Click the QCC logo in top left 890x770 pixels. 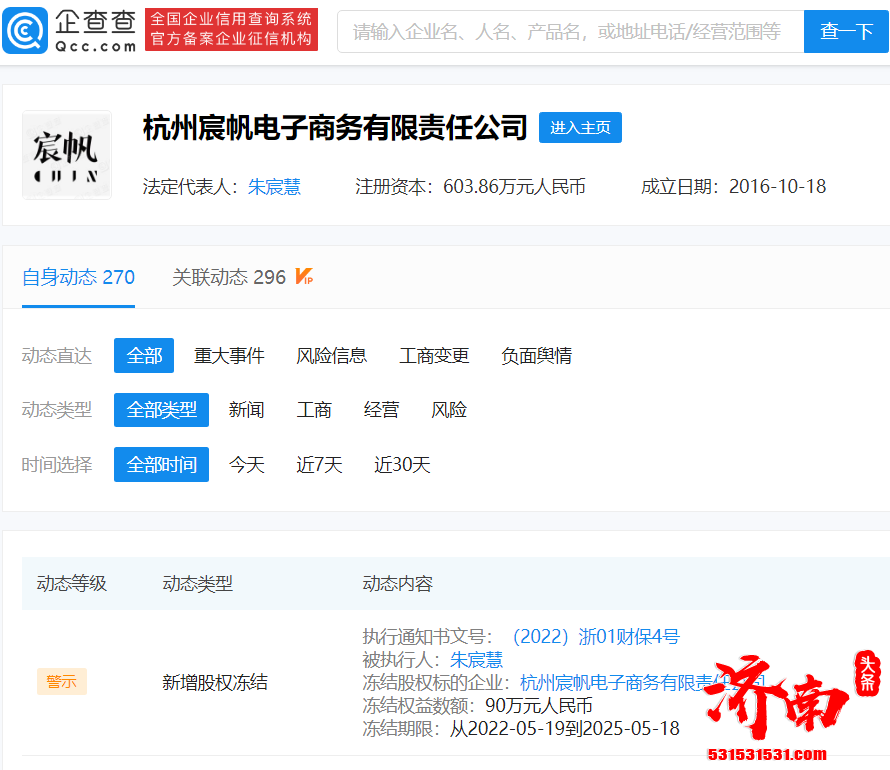65,30
